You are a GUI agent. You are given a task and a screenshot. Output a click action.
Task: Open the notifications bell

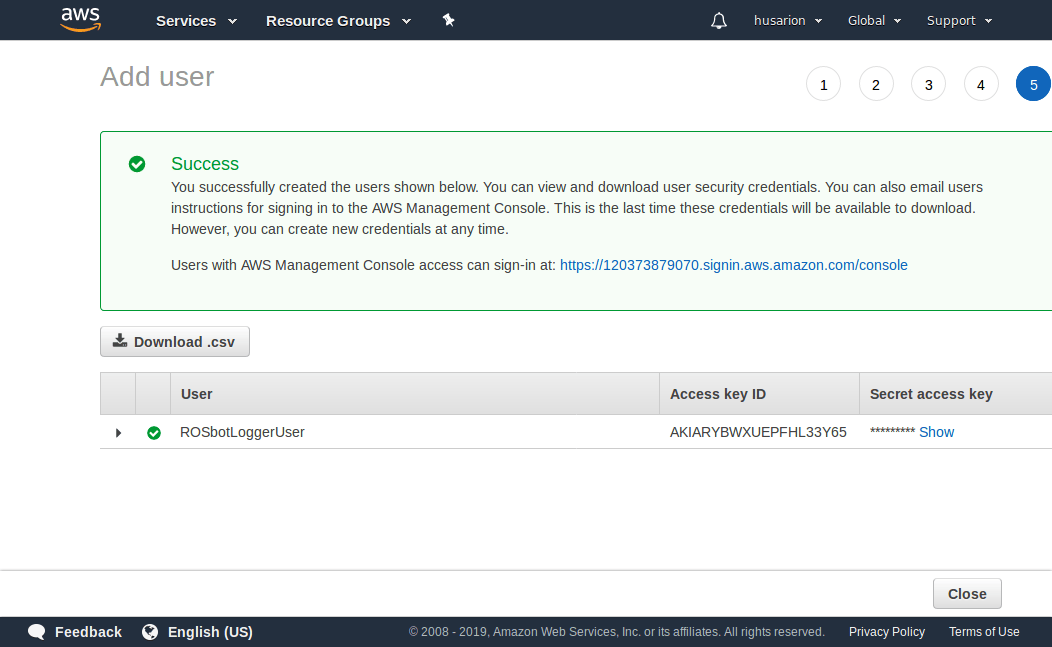(719, 21)
